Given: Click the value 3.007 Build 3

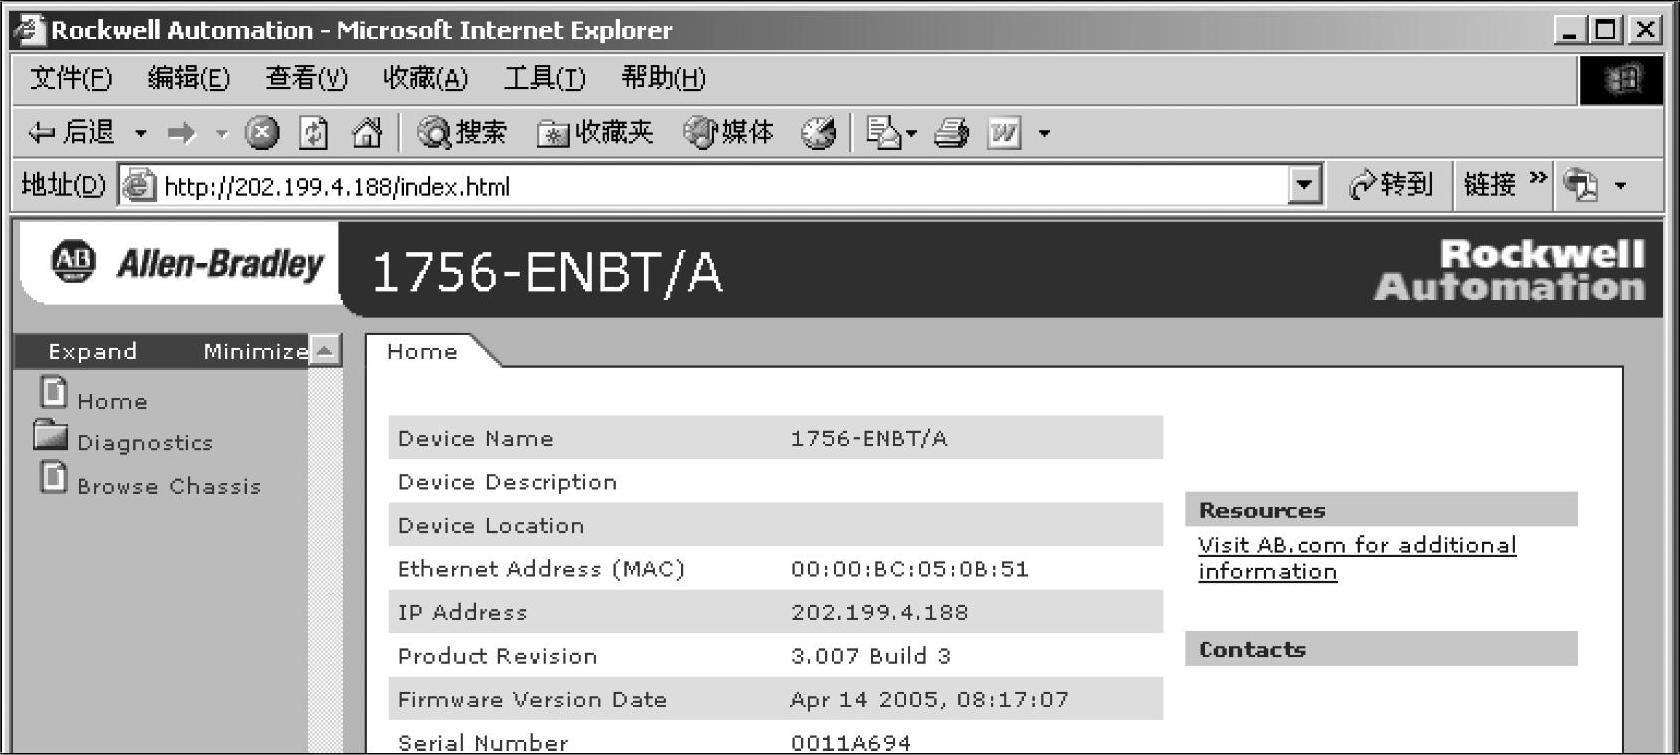Looking at the screenshot, I should coord(871,656).
